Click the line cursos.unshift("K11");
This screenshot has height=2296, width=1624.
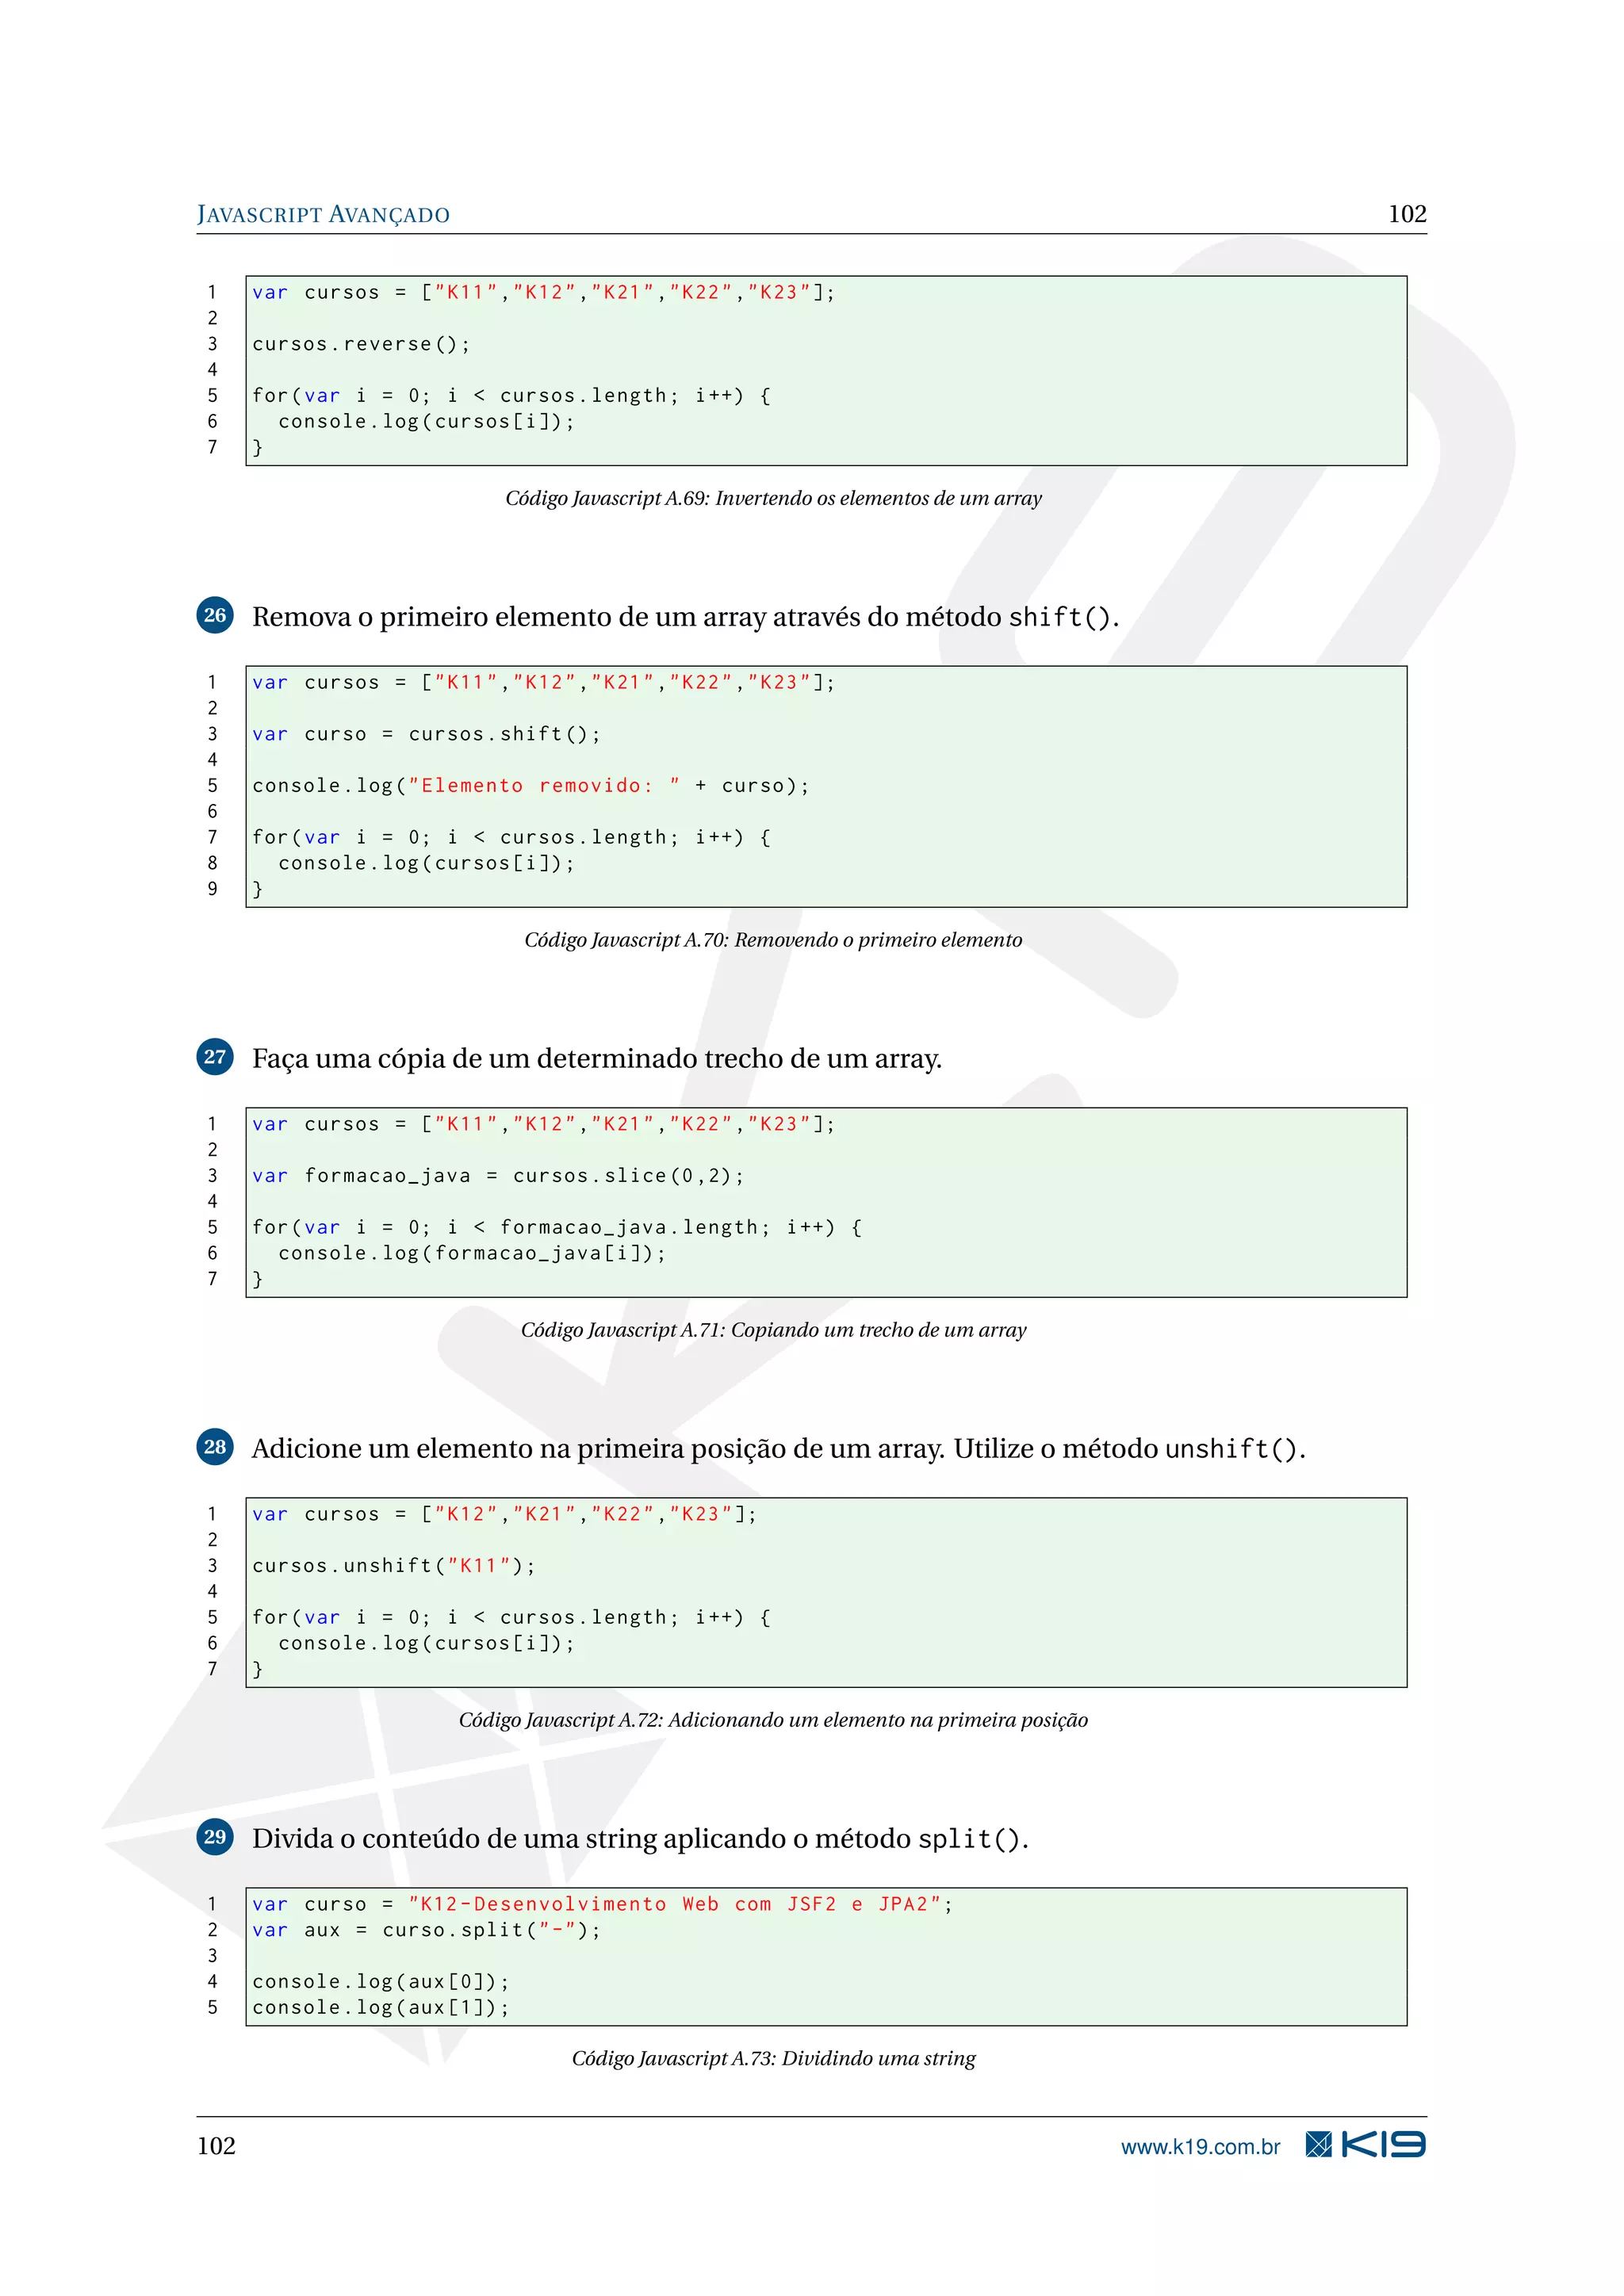click(x=394, y=1566)
